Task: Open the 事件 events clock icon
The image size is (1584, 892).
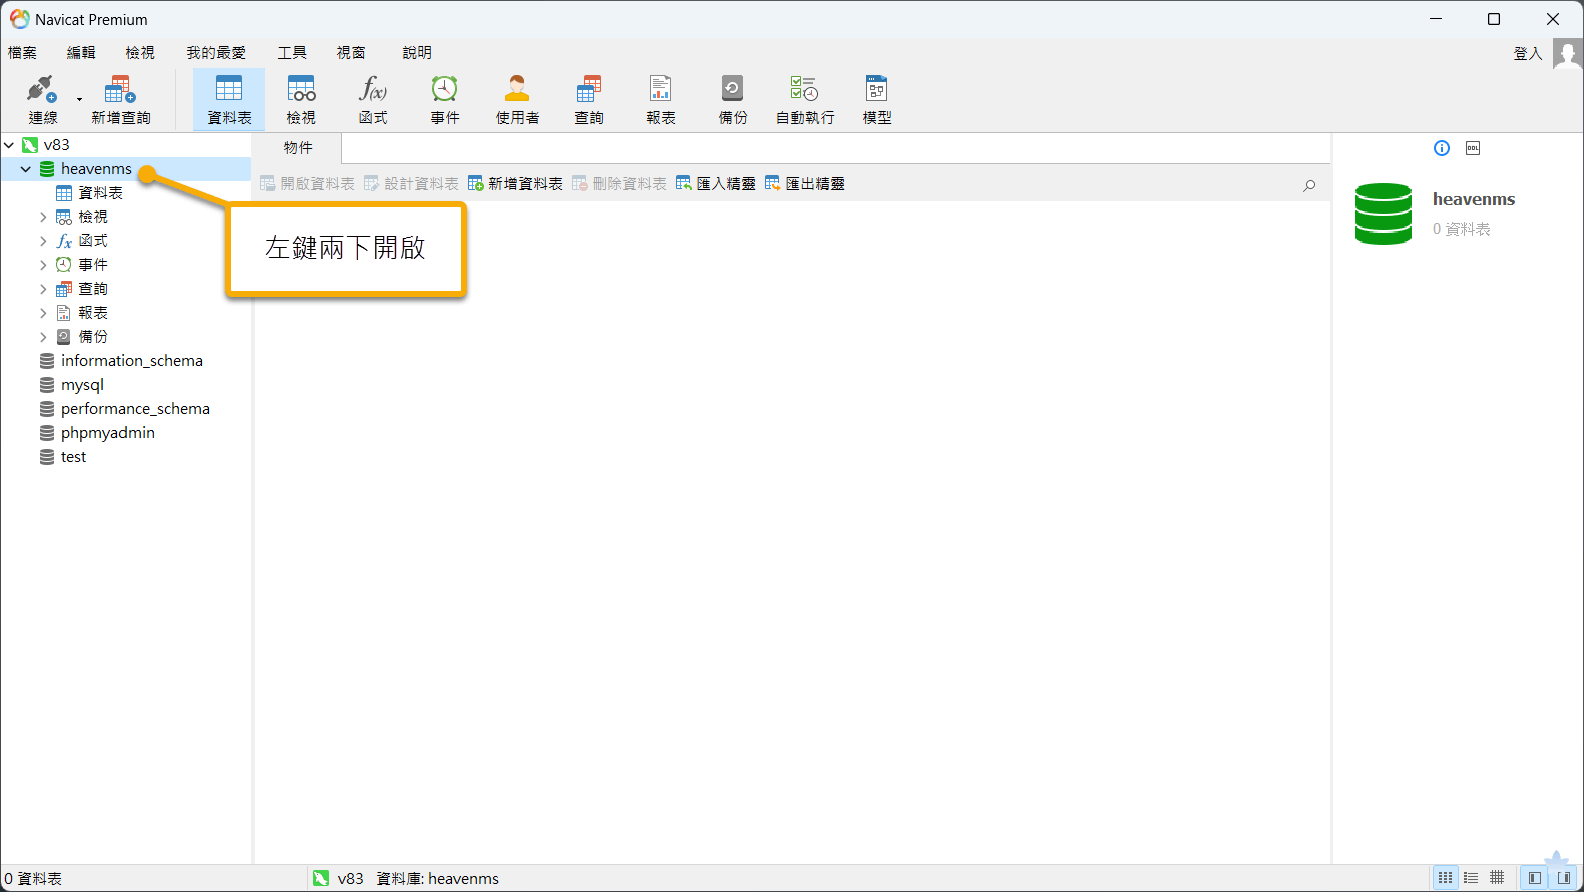Action: pos(445,99)
